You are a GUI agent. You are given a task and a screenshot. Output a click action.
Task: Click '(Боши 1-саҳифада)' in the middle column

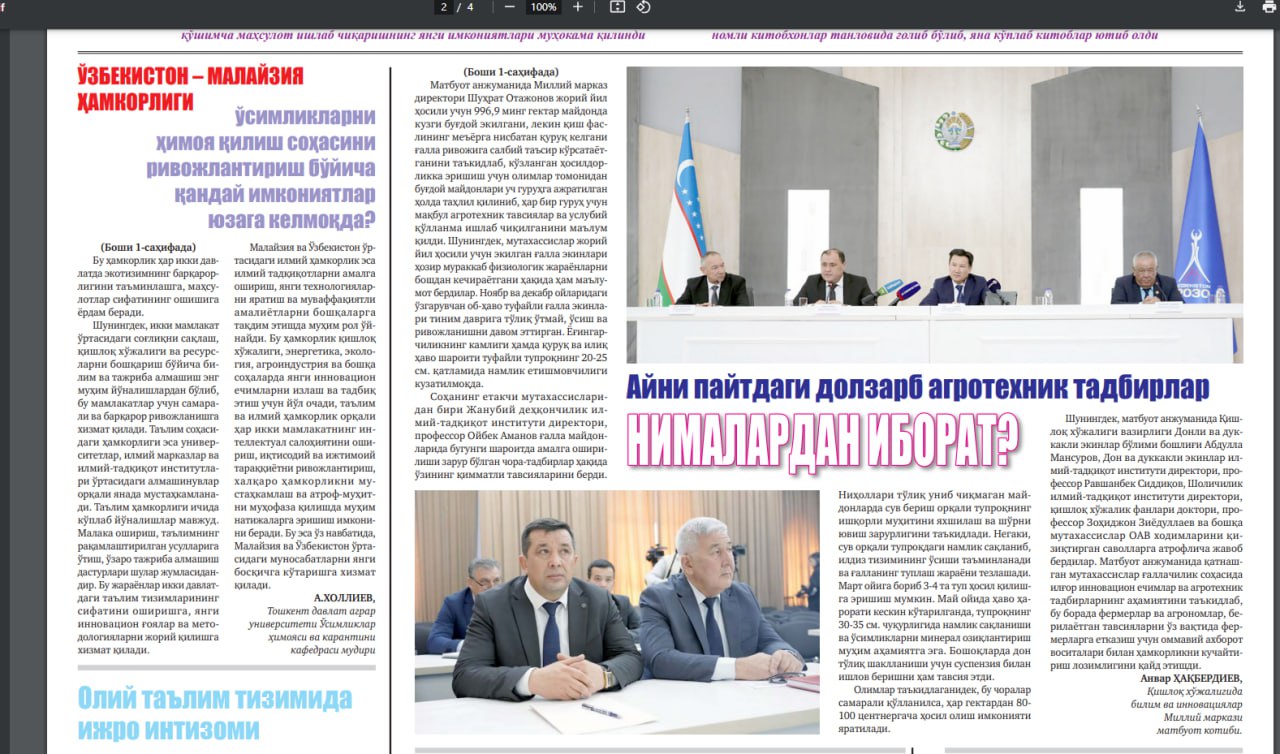510,72
